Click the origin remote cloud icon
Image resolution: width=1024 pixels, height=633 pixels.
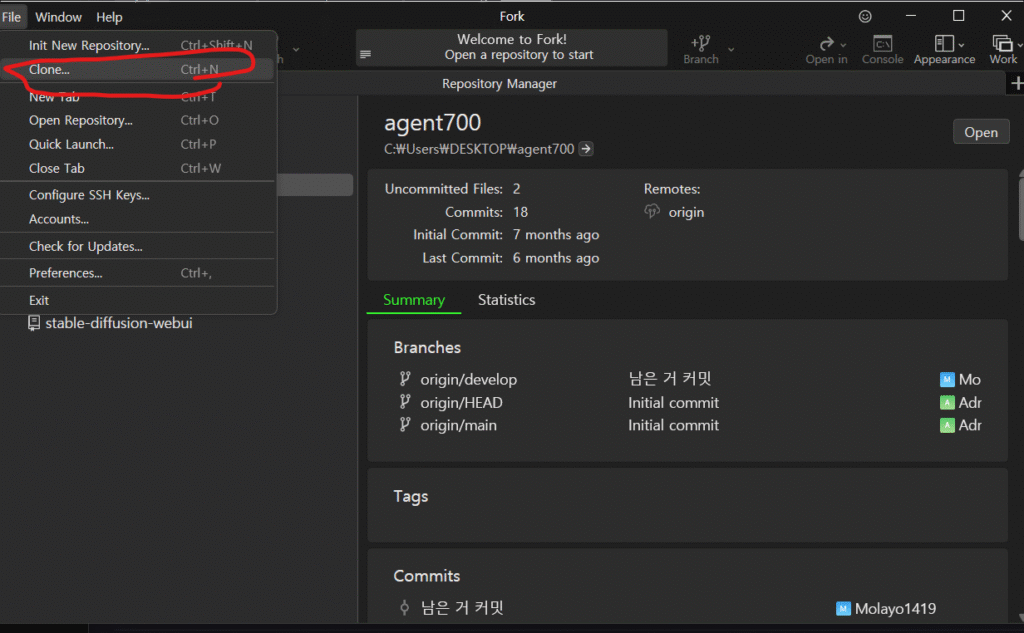tap(652, 212)
